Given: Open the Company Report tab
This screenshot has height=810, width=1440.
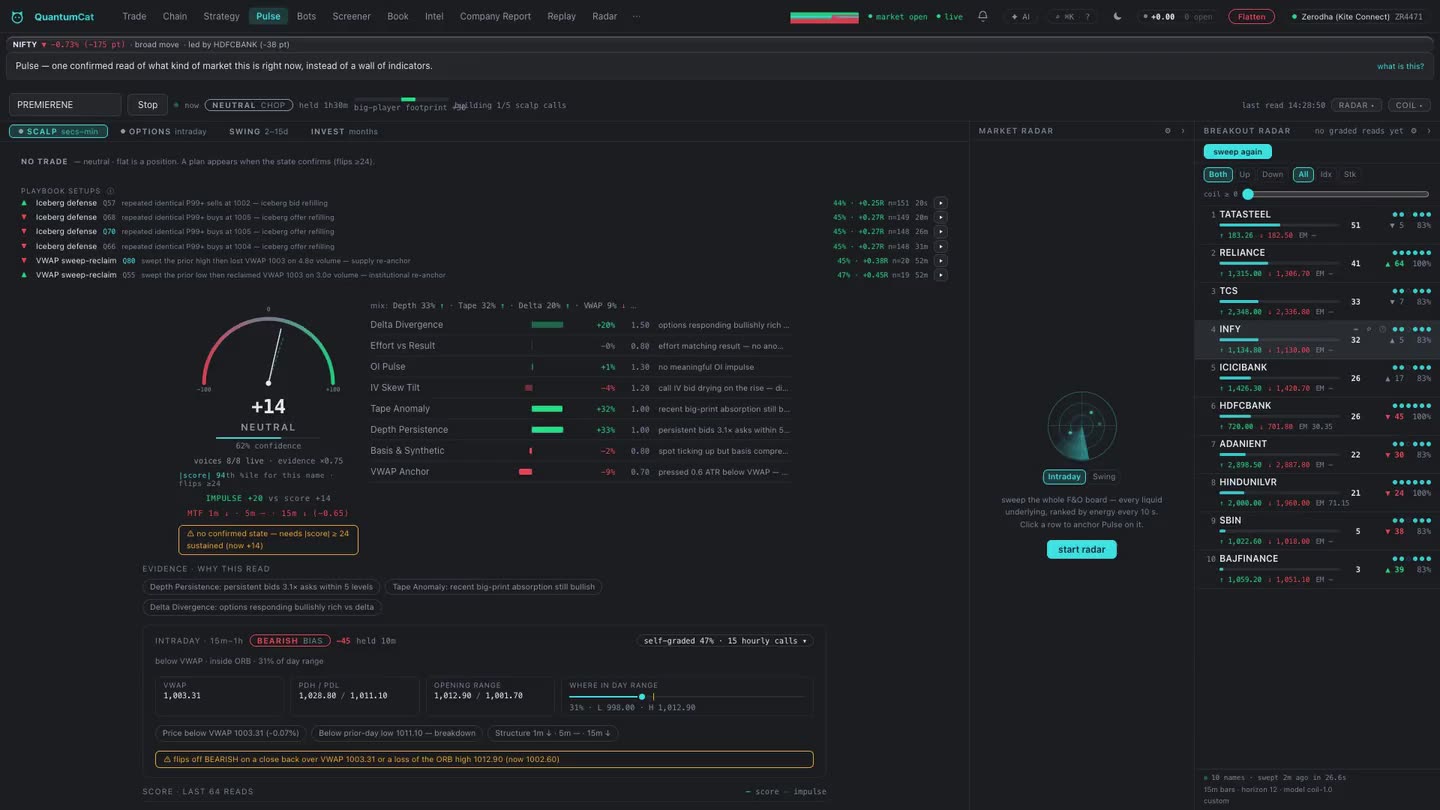Looking at the screenshot, I should click(495, 16).
